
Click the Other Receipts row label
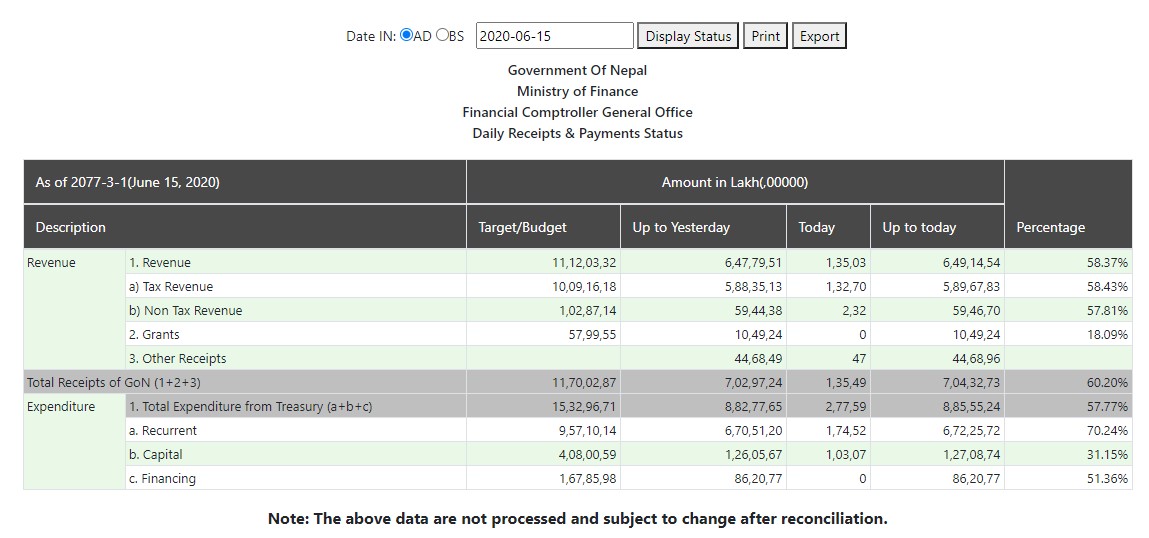click(177, 359)
